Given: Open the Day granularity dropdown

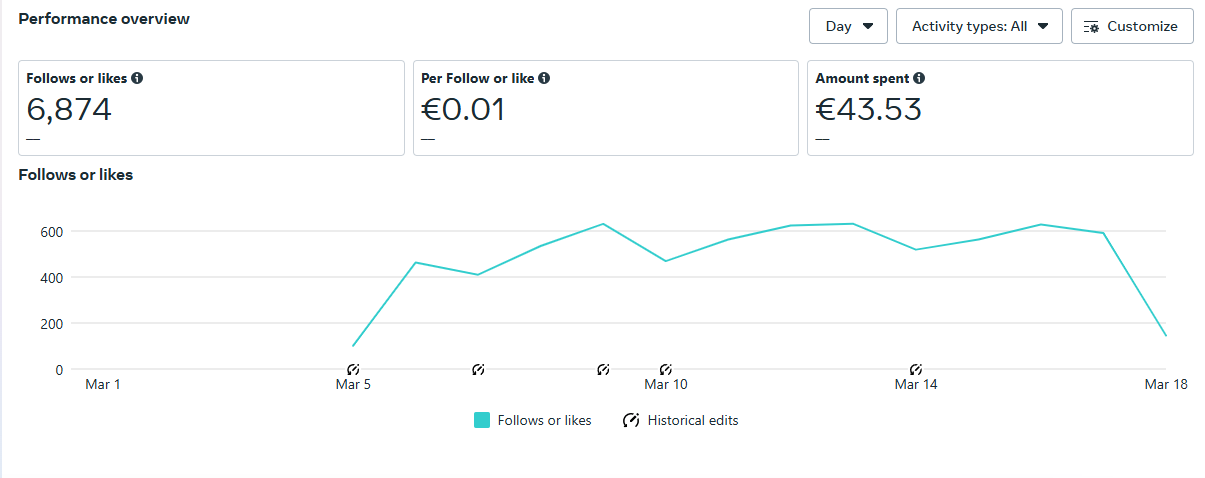Looking at the screenshot, I should click(848, 27).
